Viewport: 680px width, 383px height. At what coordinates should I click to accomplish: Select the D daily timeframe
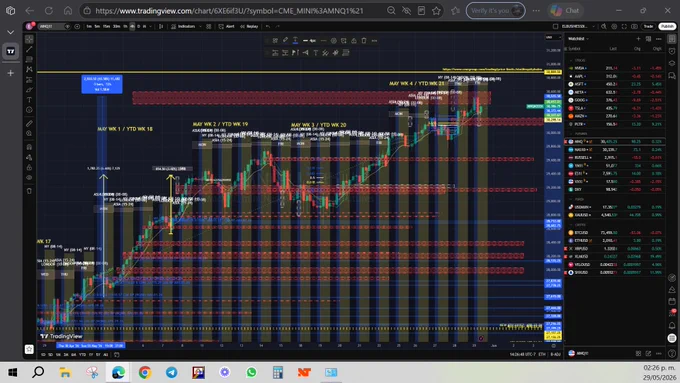coord(139,26)
